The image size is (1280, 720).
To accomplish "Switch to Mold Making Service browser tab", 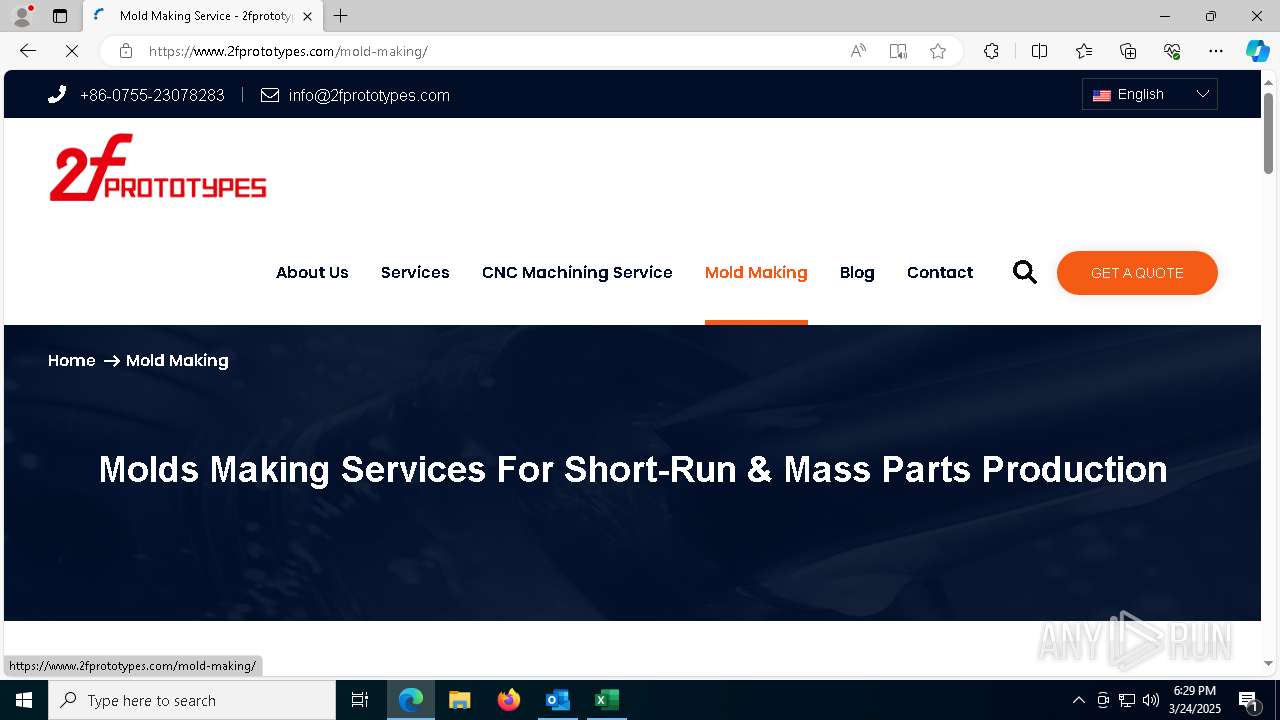I will (x=204, y=16).
